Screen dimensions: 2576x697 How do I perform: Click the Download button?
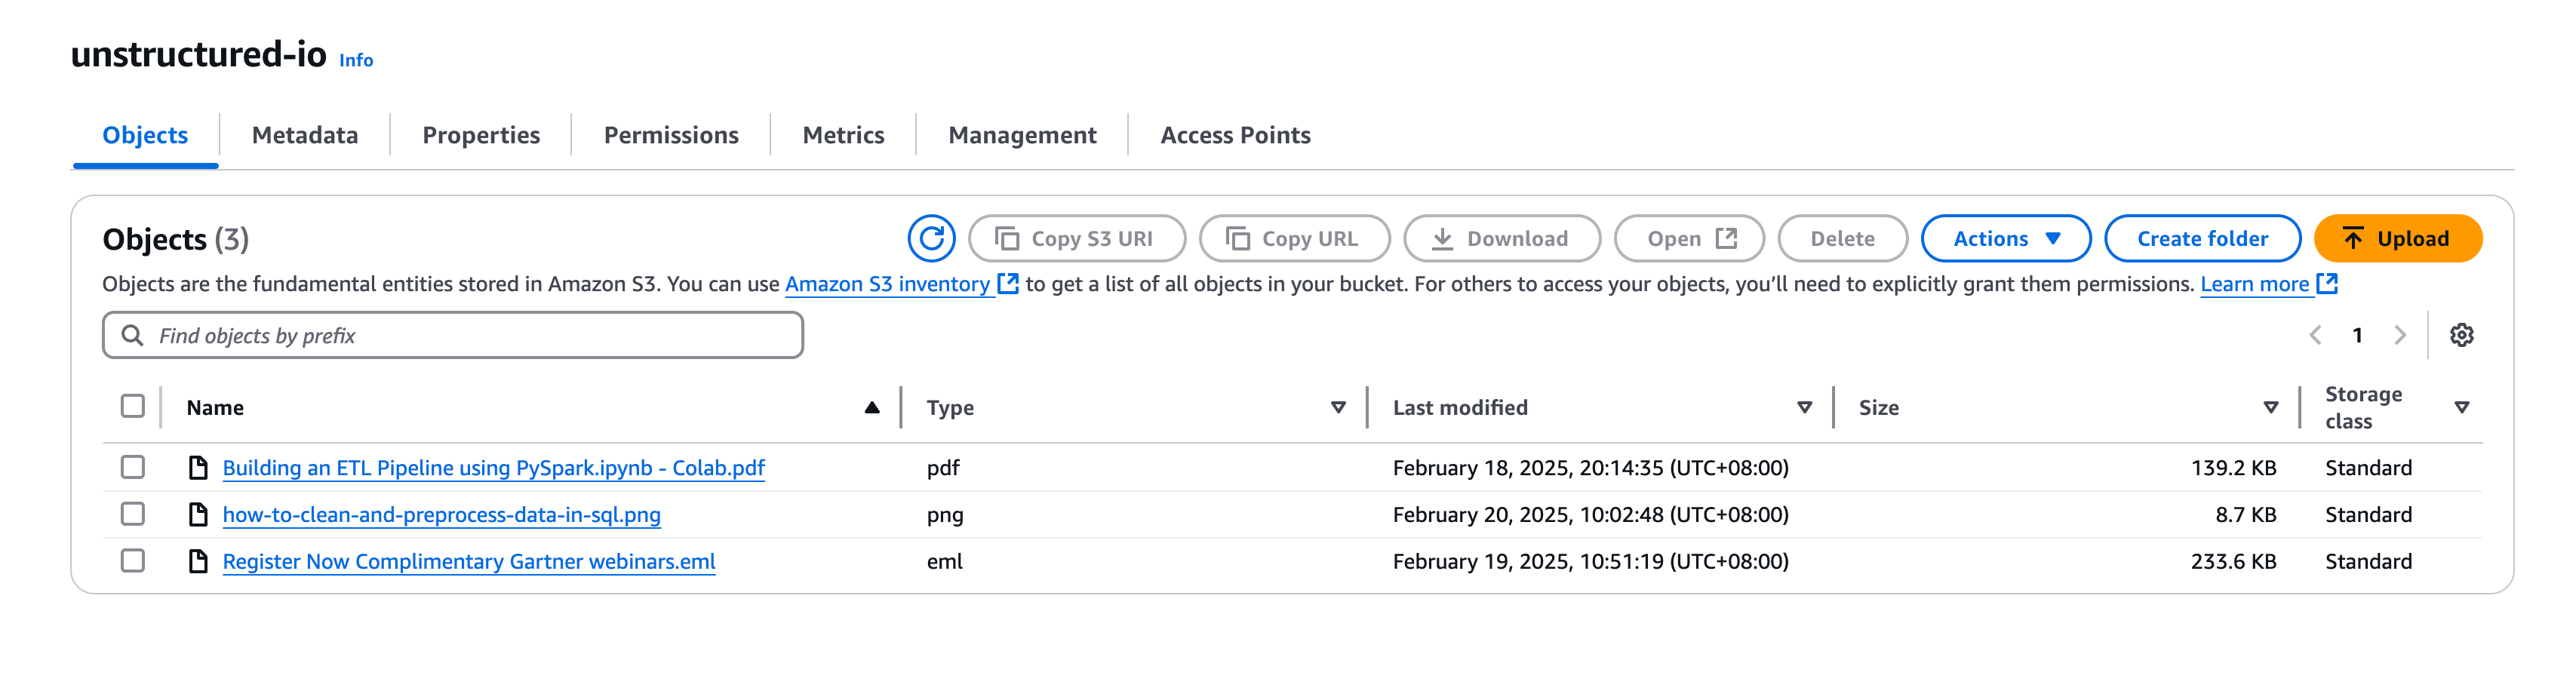[x=1501, y=238]
